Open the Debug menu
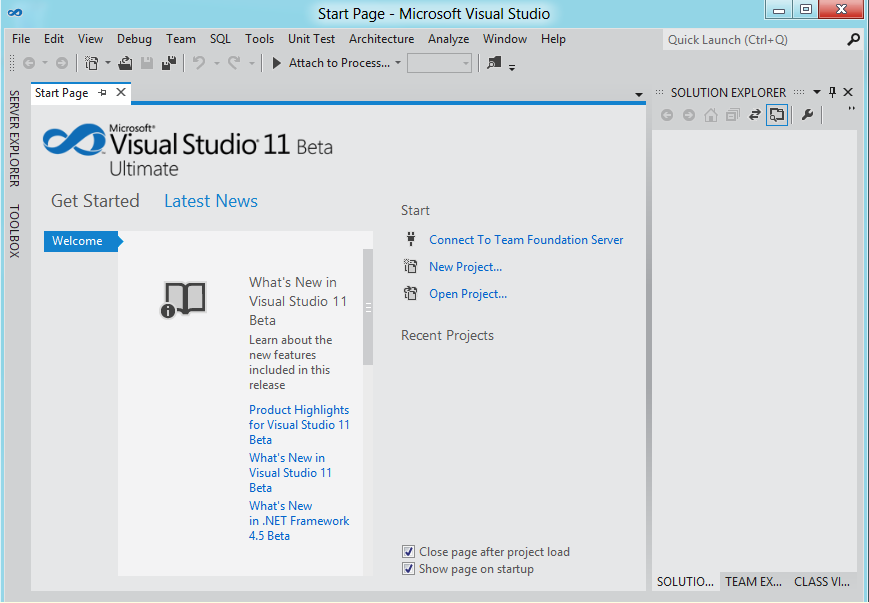 coord(134,39)
